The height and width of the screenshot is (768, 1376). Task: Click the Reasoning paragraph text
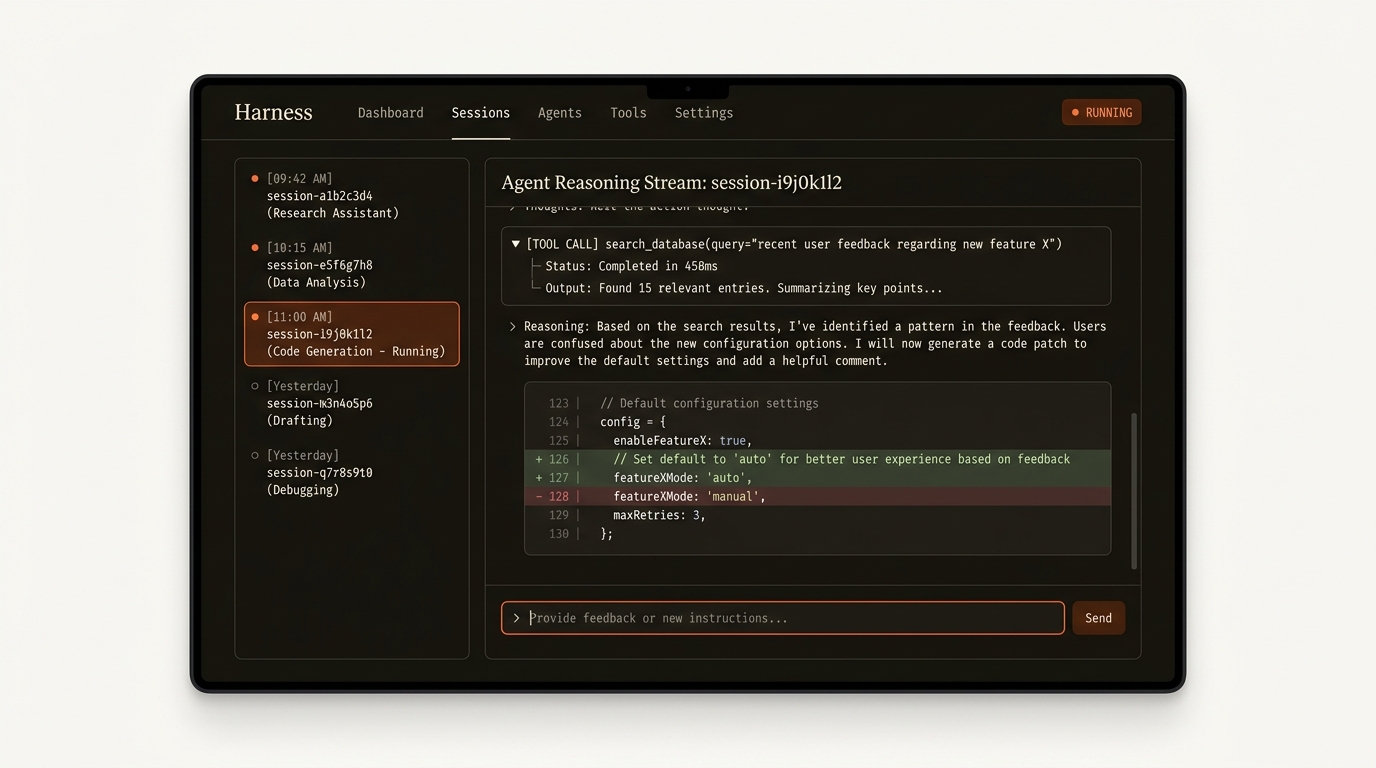coord(815,343)
